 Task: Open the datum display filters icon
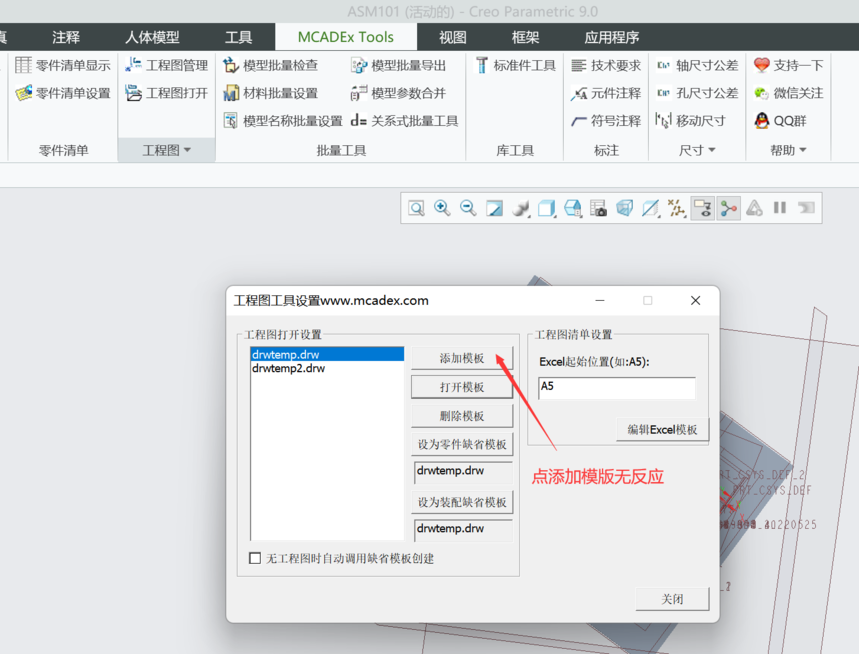point(677,208)
